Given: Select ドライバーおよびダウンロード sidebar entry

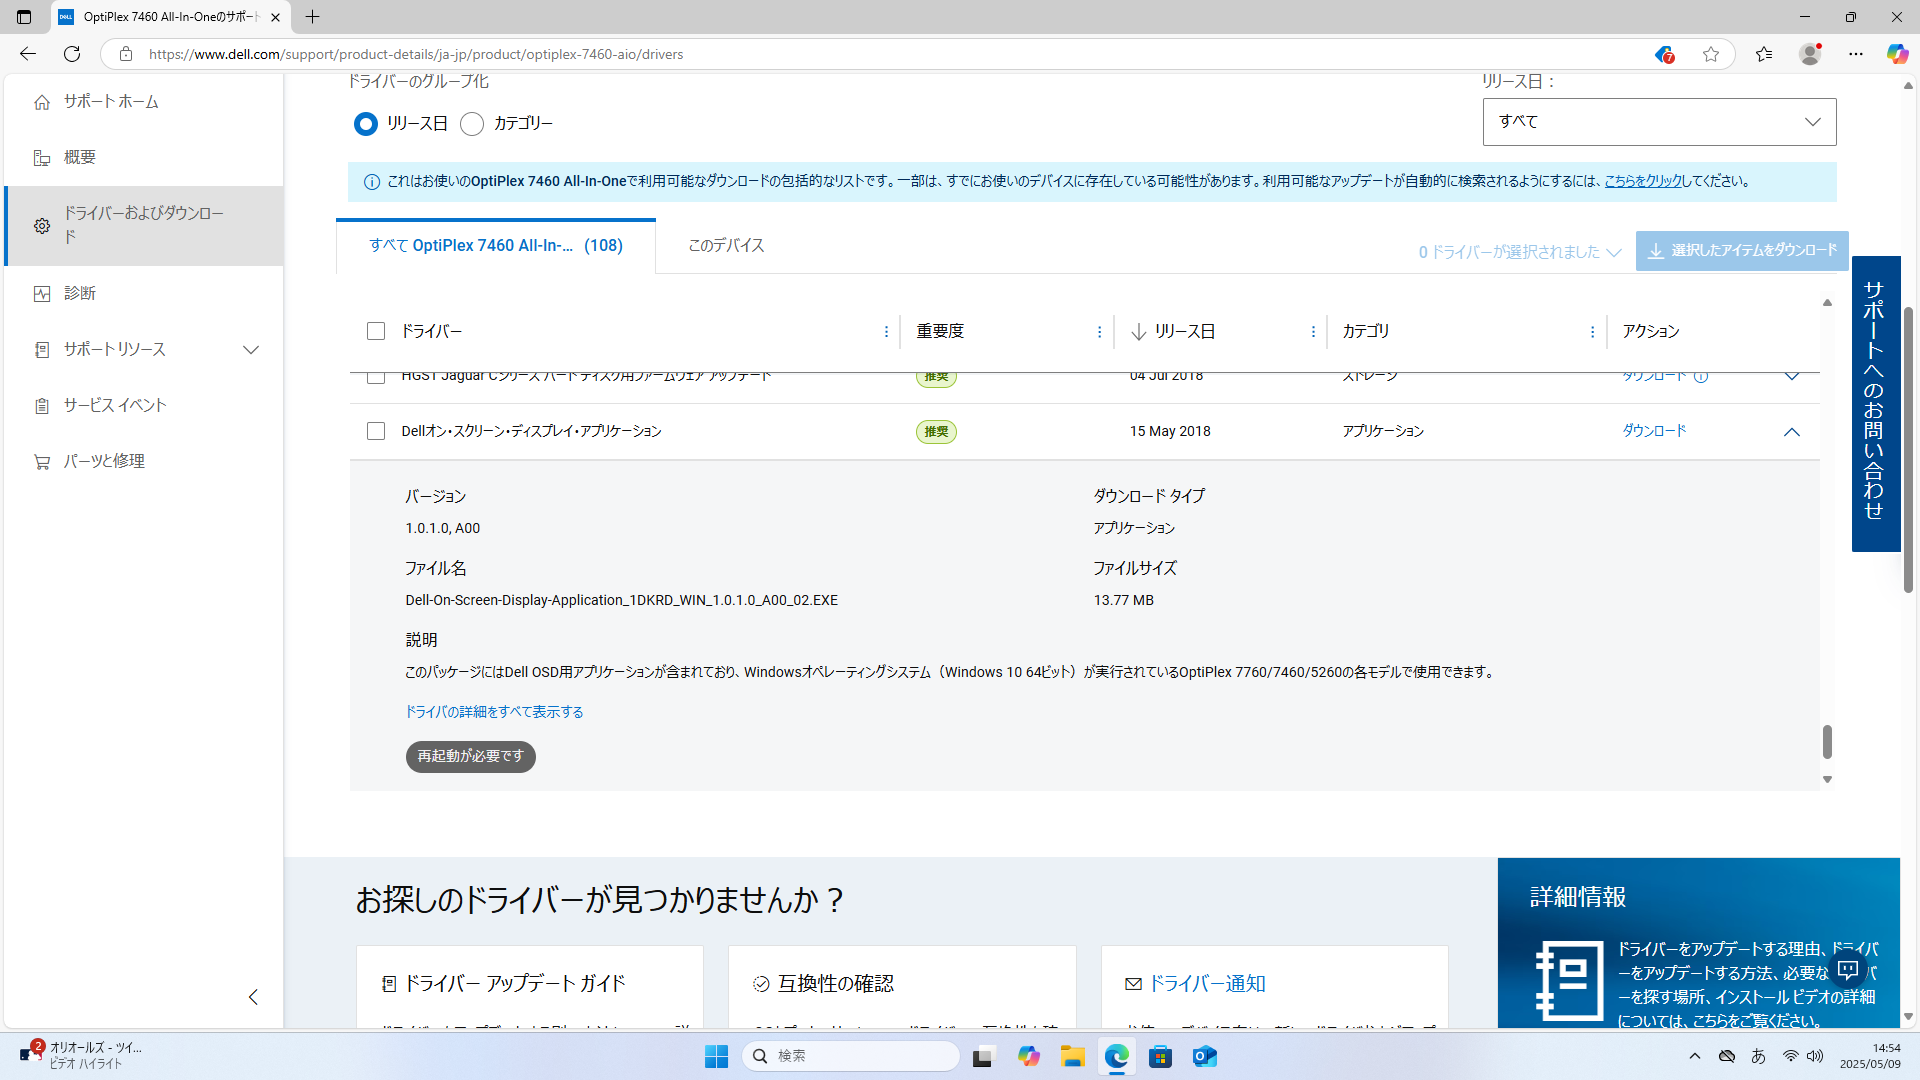Looking at the screenshot, I should coord(143,225).
